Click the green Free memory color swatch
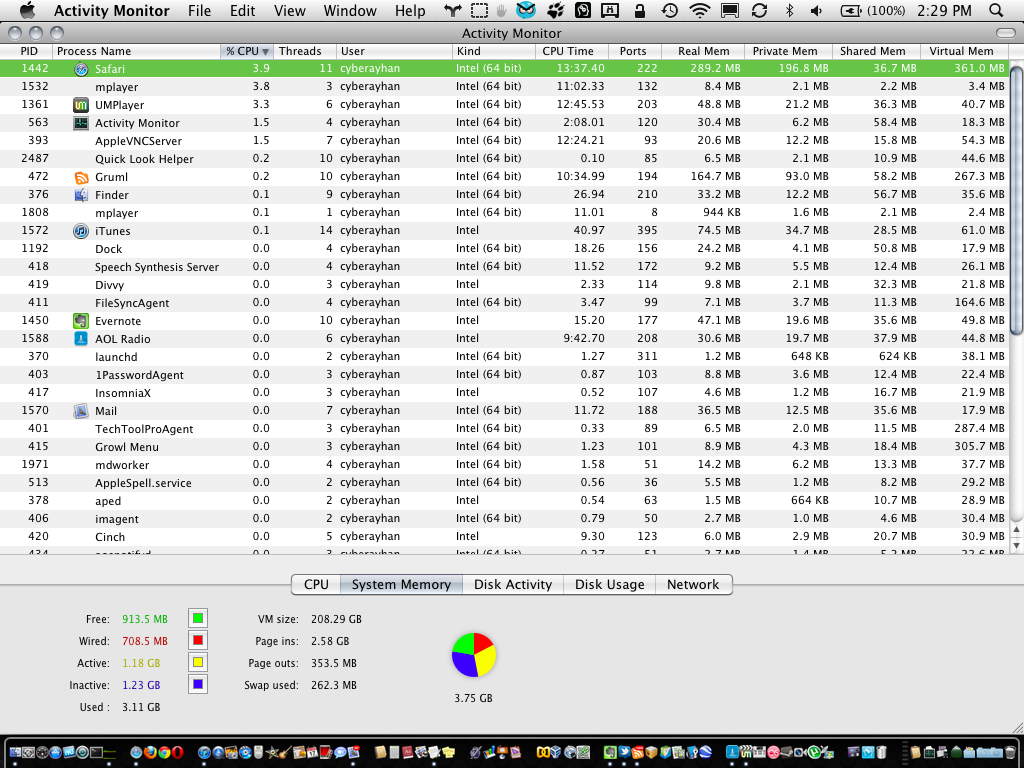The image size is (1024, 768). 198,618
